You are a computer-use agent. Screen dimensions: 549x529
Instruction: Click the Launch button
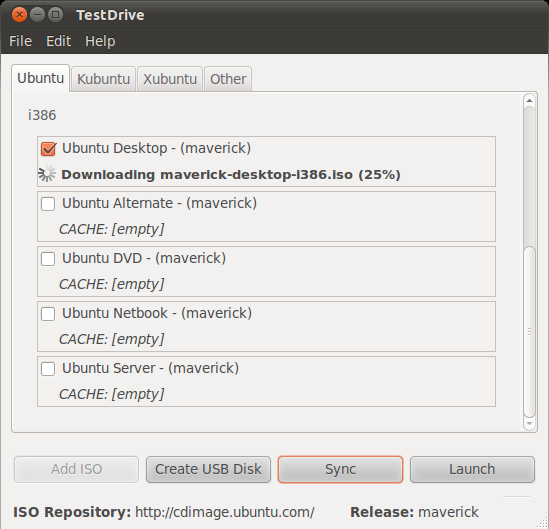472,469
